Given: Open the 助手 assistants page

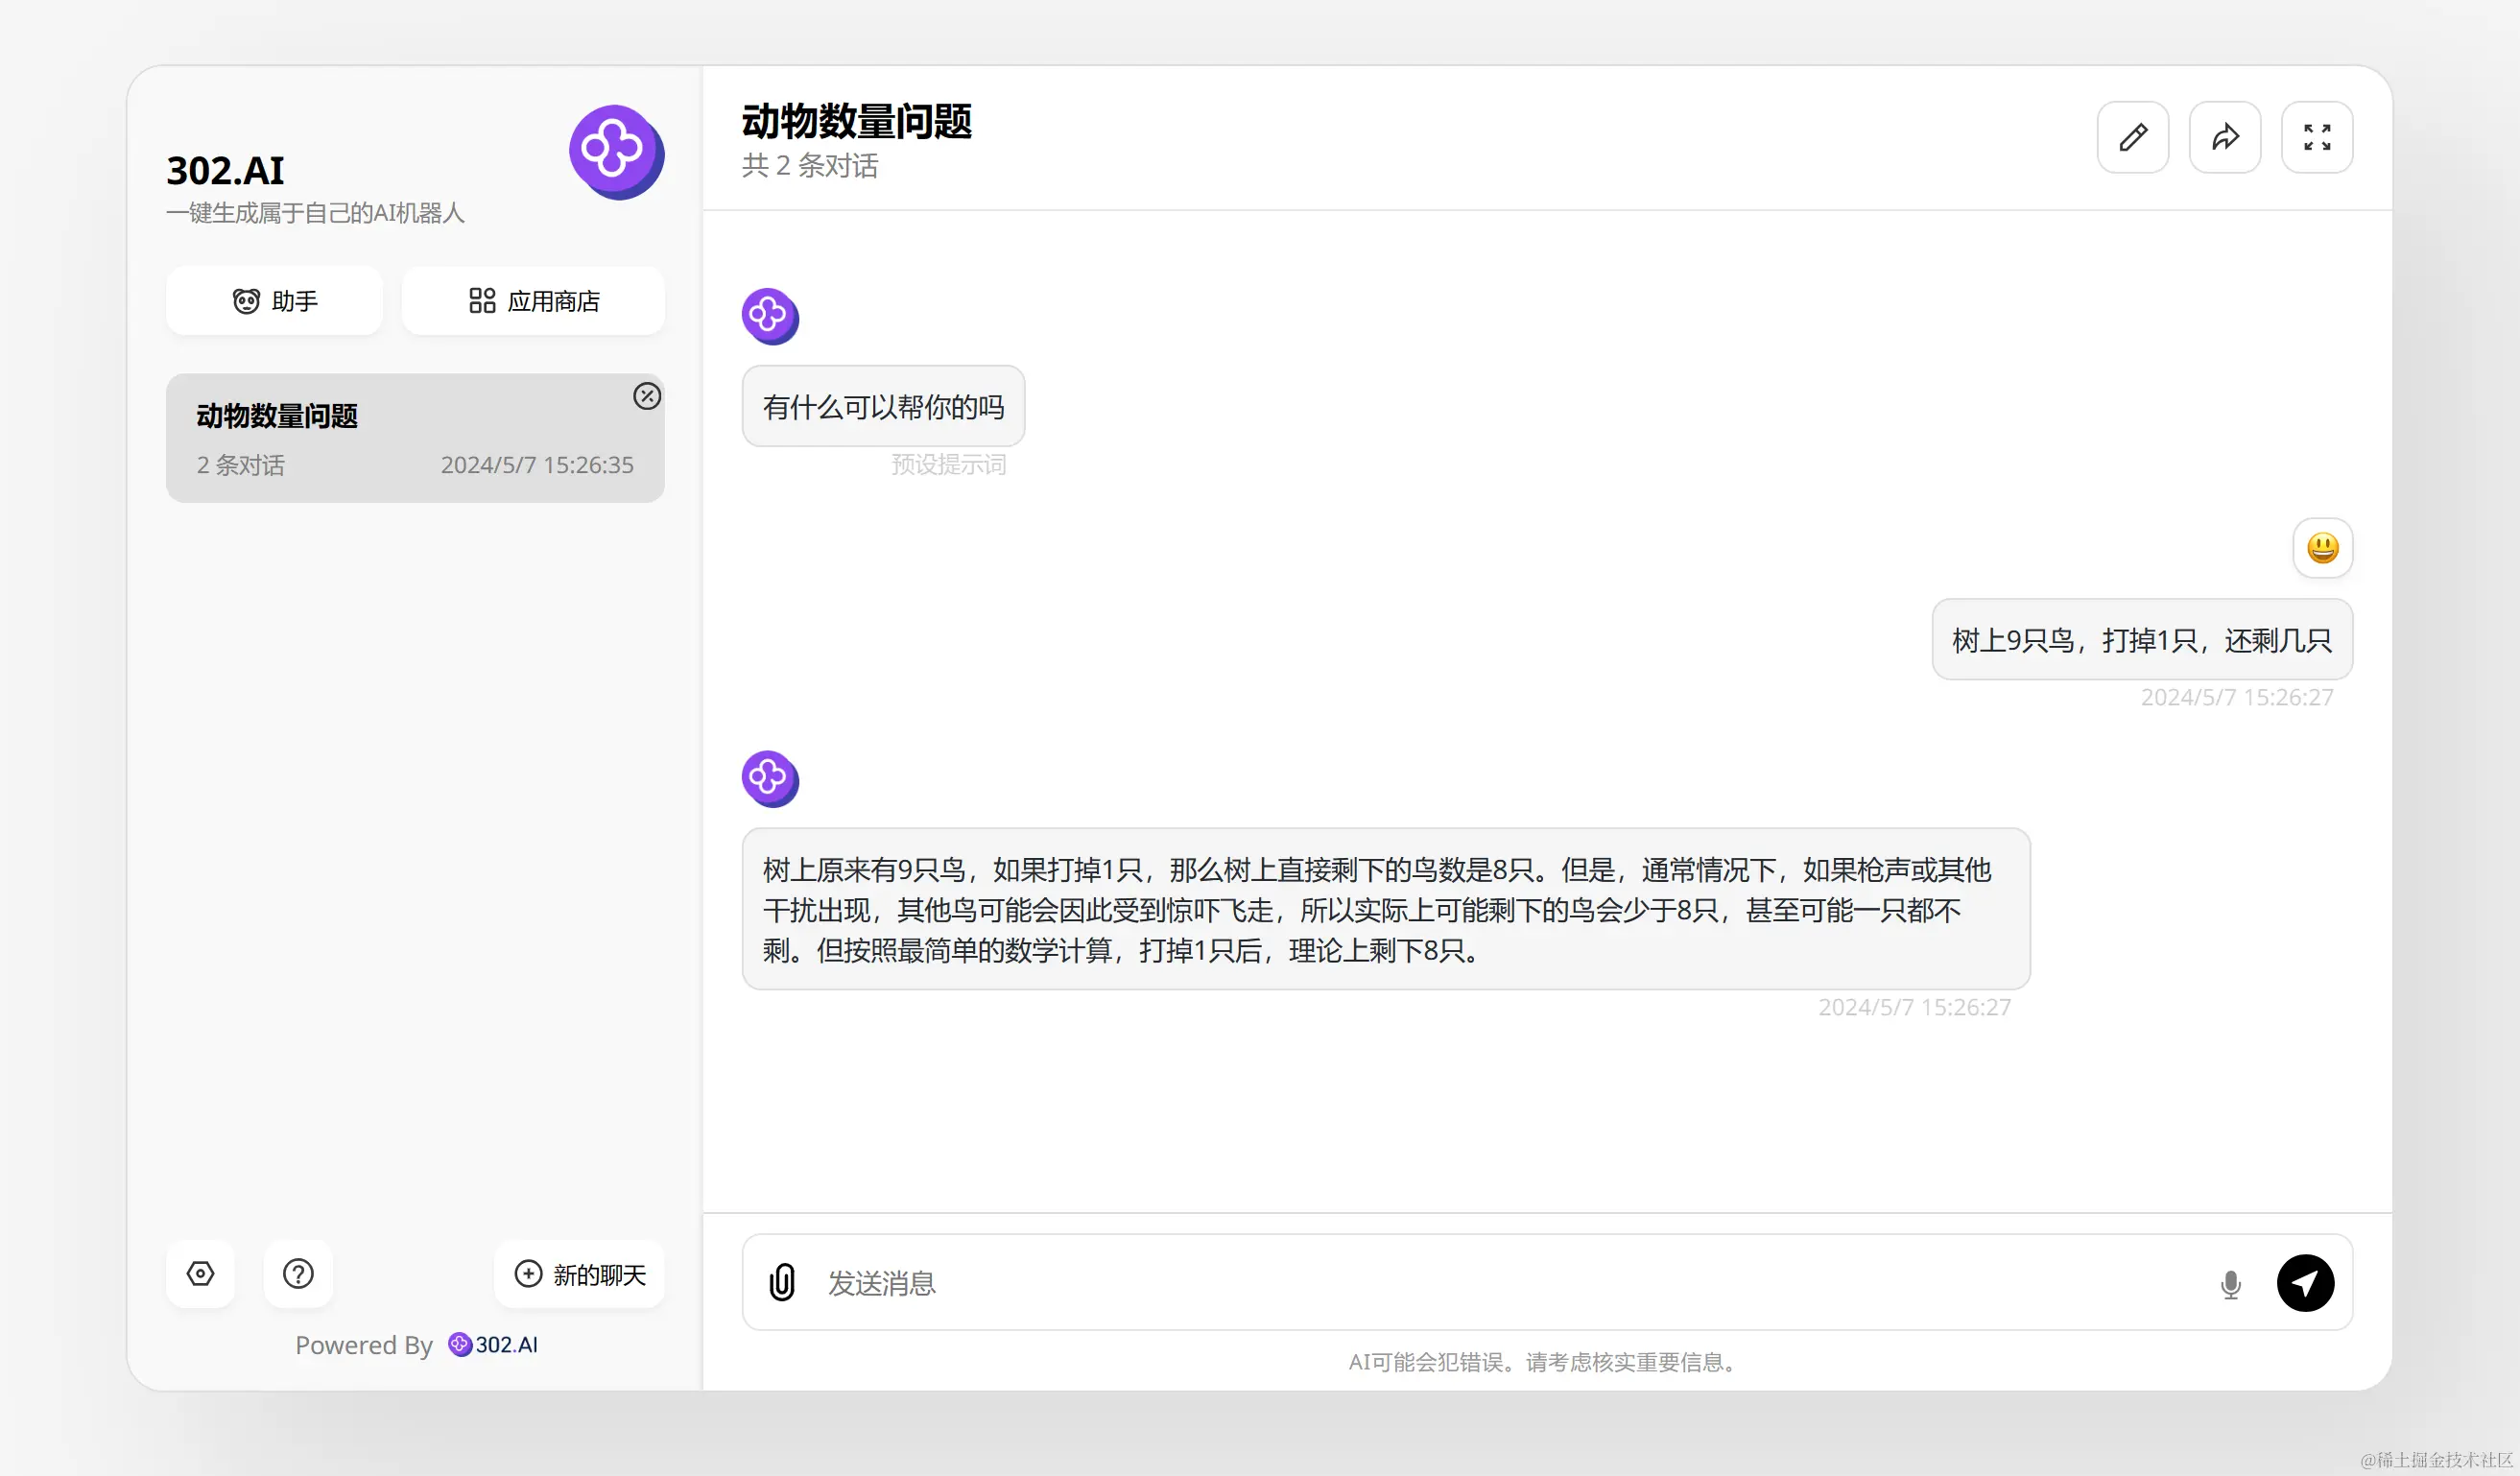Looking at the screenshot, I should click(274, 301).
